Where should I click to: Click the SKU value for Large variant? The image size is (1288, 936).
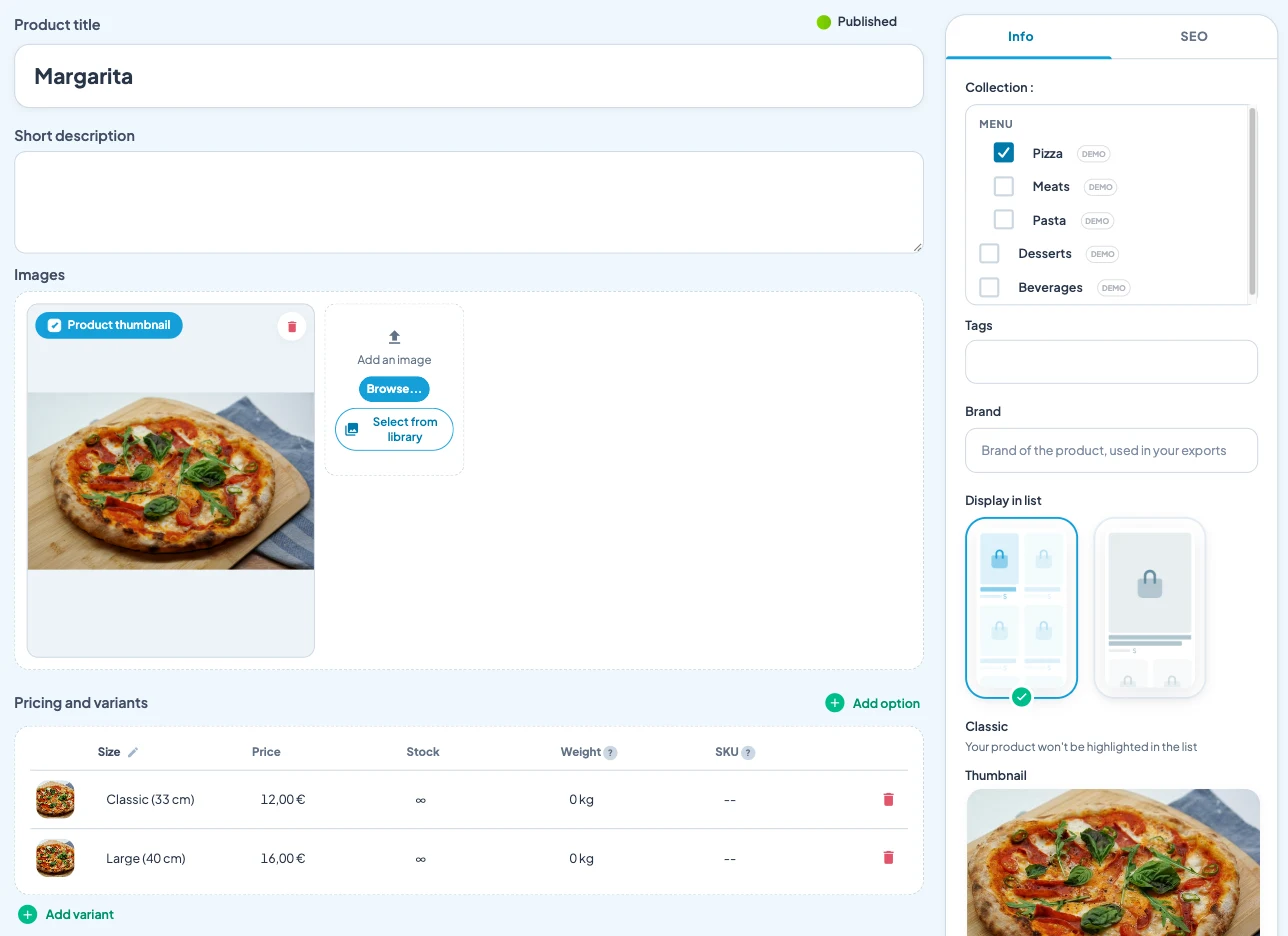pyautogui.click(x=730, y=858)
